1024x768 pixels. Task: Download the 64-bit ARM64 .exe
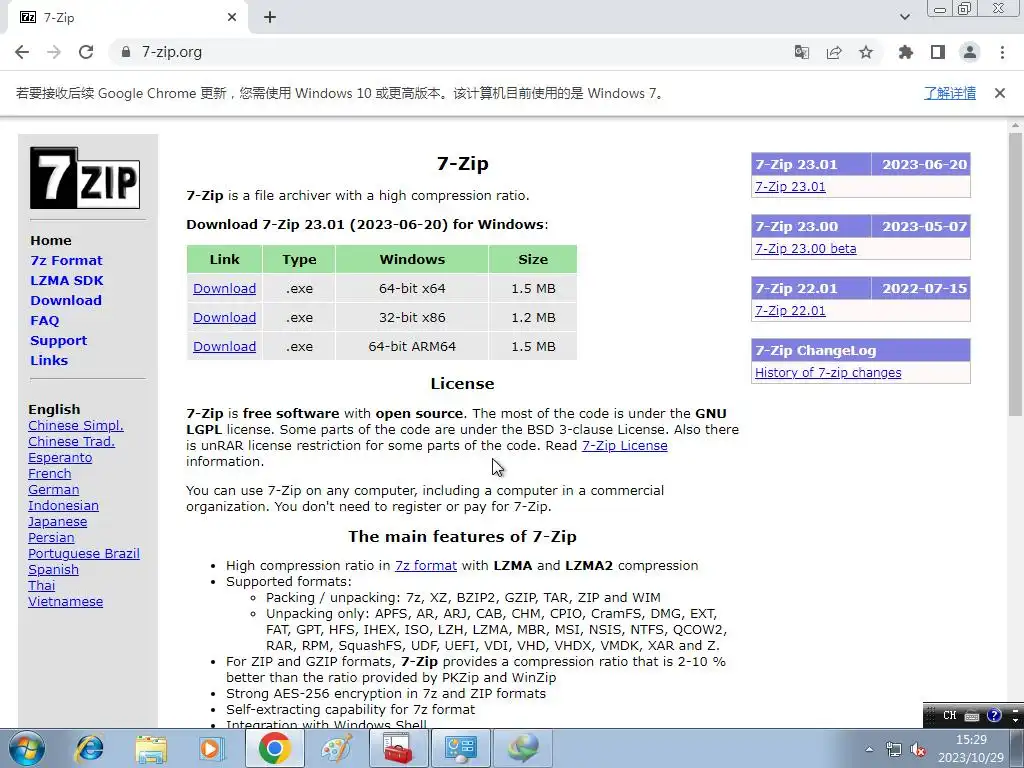point(225,347)
